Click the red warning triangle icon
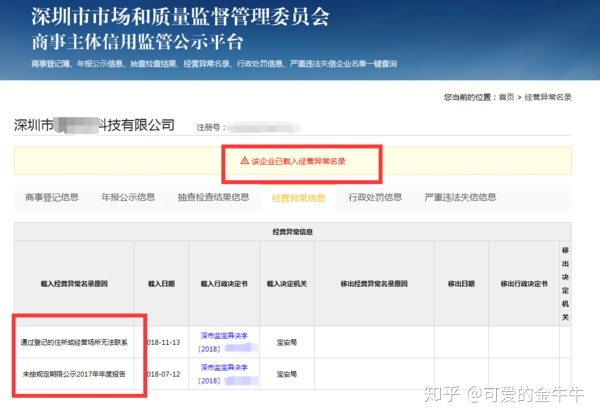The width and height of the screenshot is (600, 419). coord(243,160)
